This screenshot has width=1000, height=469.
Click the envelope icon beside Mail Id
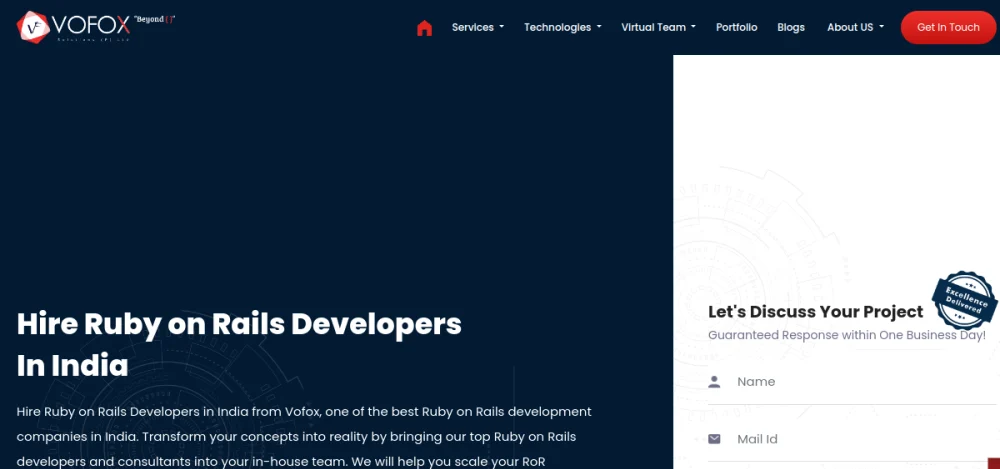(x=714, y=439)
